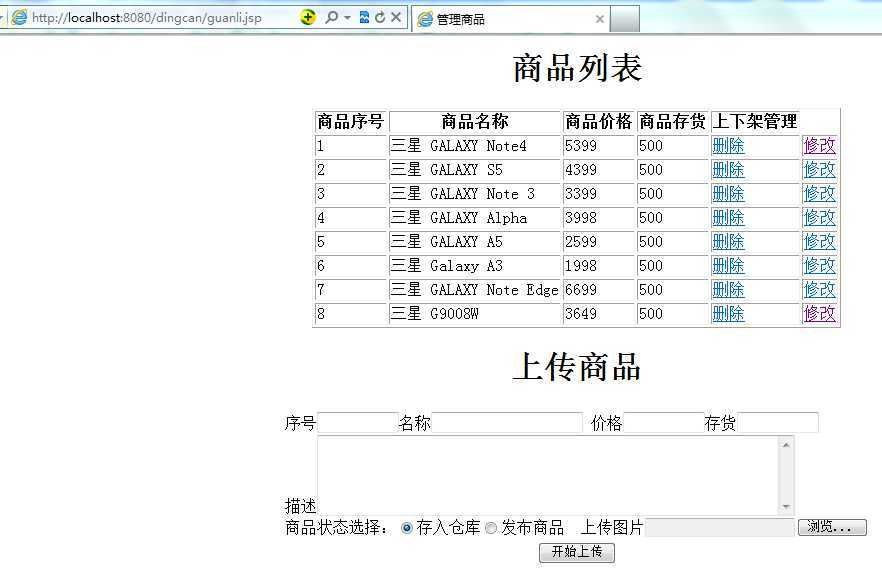Image resolution: width=882 pixels, height=585 pixels.
Task: Click the price cell 5399
Action: point(598,146)
